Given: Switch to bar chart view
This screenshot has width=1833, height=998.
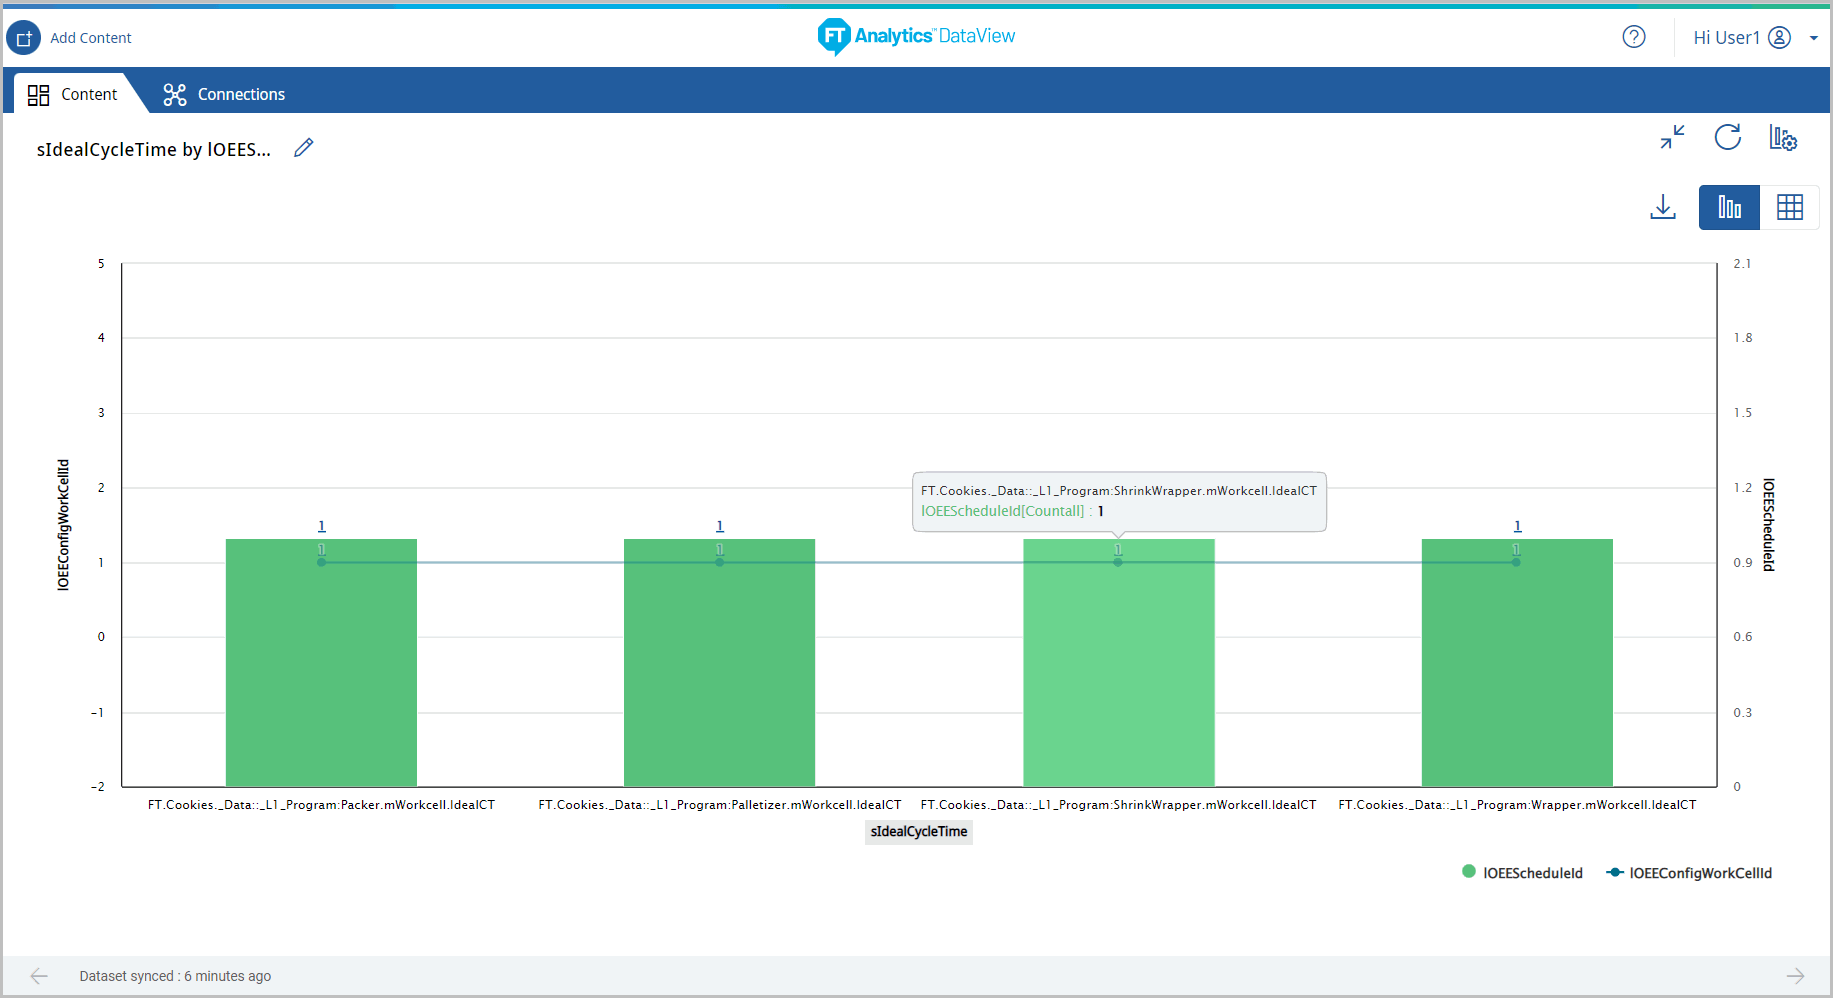Looking at the screenshot, I should coord(1729,207).
